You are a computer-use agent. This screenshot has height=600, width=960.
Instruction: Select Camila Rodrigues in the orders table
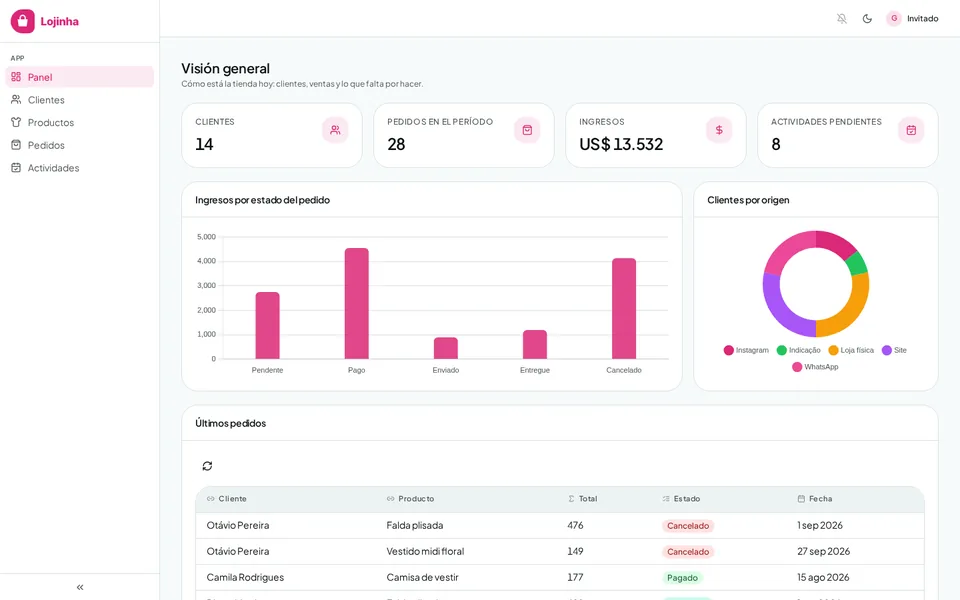(245, 577)
